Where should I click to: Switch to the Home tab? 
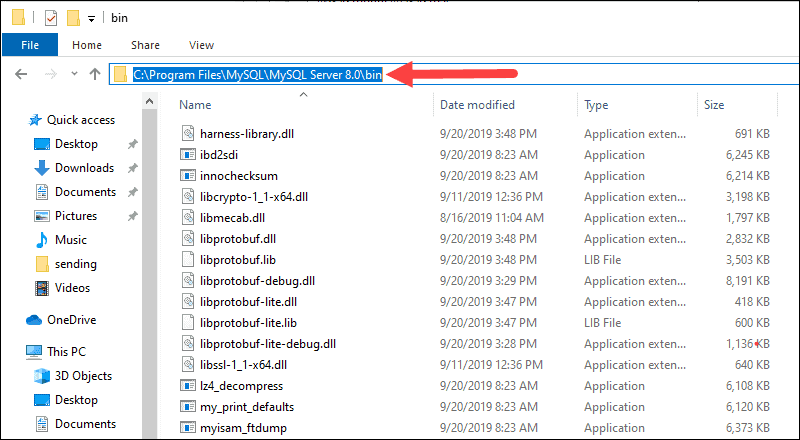(87, 45)
